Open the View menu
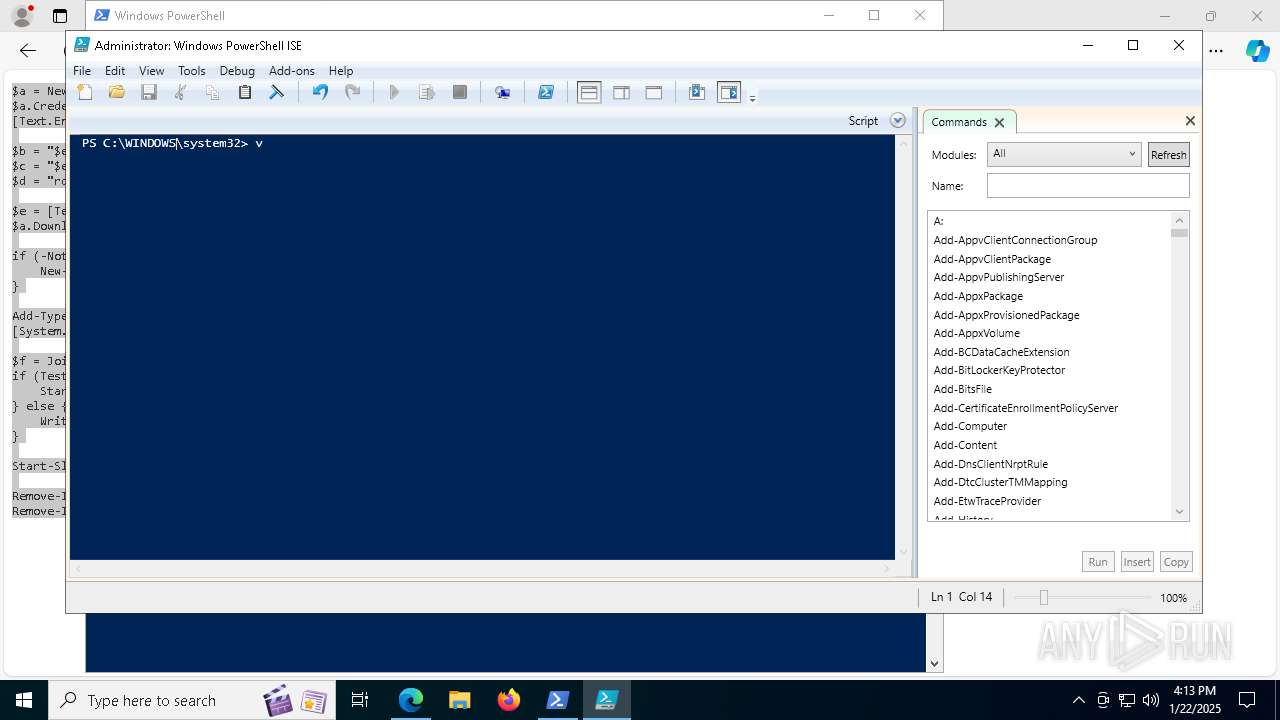This screenshot has height=720, width=1280. 151,70
